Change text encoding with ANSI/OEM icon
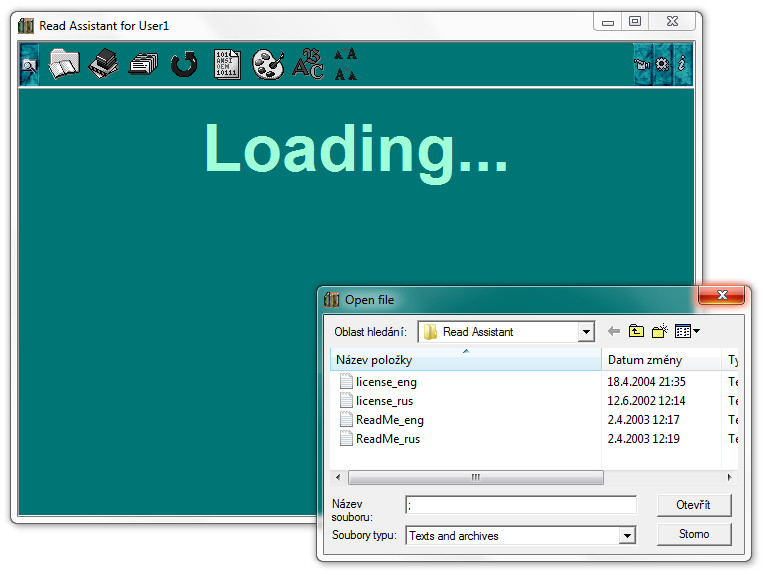This screenshot has width=766, height=575. click(x=227, y=64)
